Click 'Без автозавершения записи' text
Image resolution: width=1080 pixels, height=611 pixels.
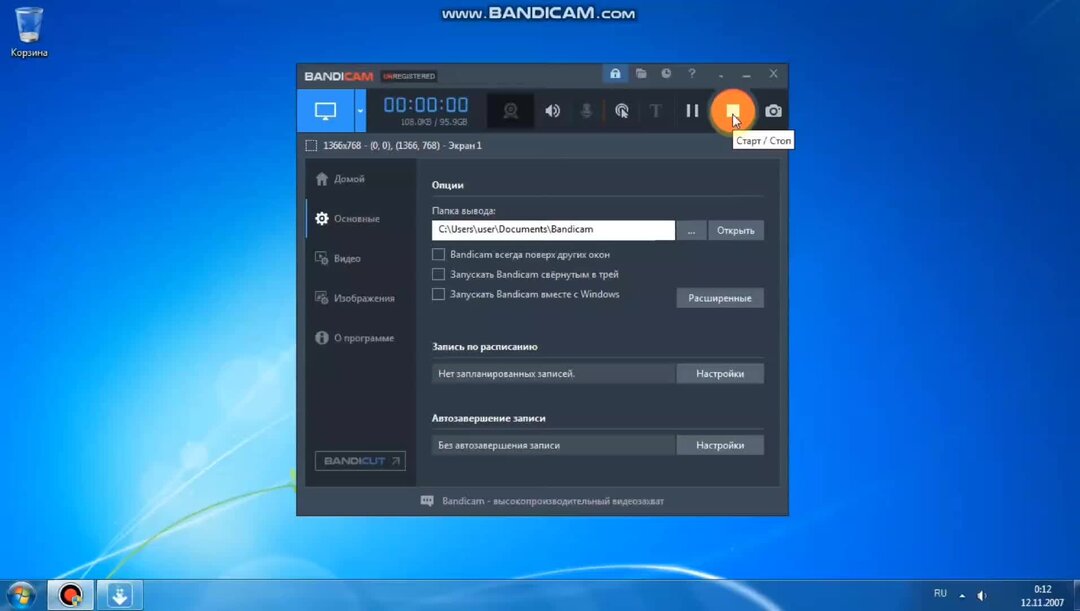tap(499, 445)
